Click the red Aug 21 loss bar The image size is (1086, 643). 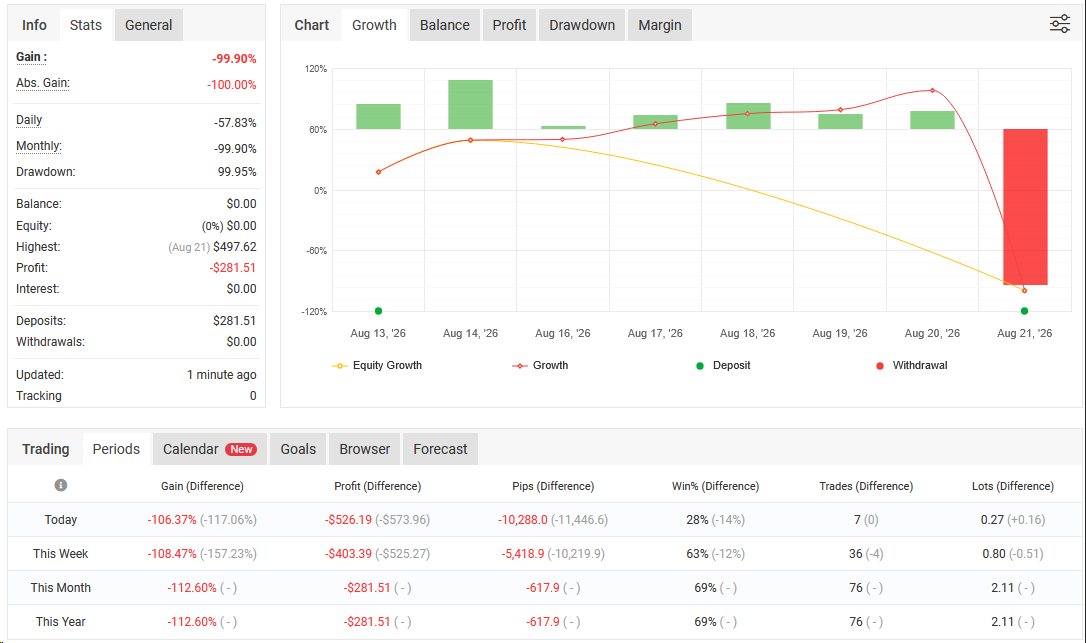point(1025,206)
